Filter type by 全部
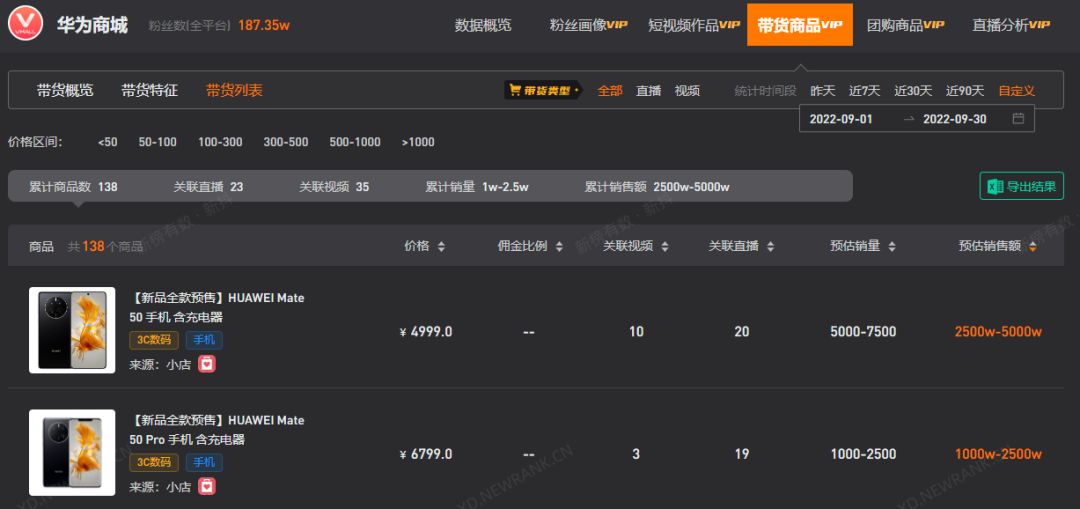1080x509 pixels. tap(610, 90)
